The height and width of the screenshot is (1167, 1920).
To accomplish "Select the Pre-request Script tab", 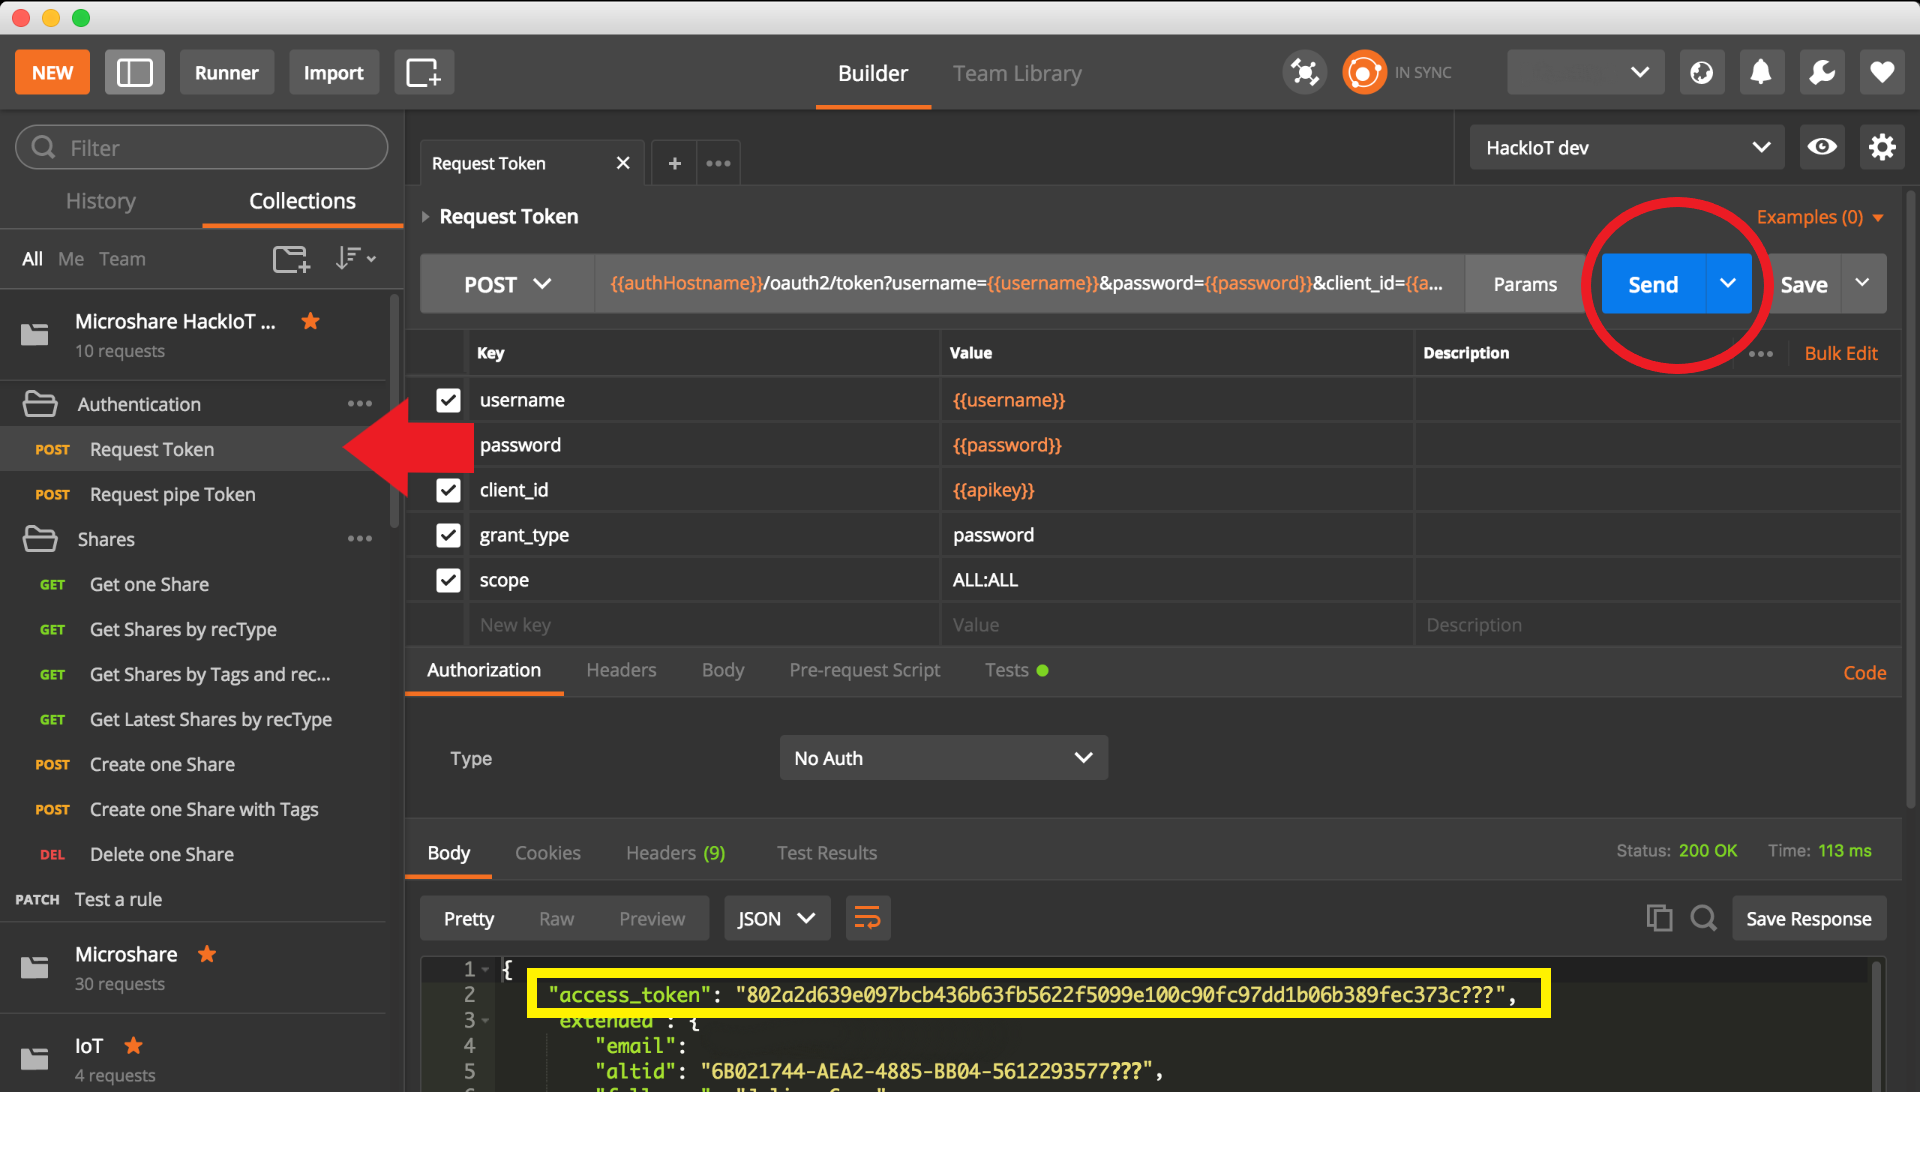I will pyautogui.click(x=861, y=671).
